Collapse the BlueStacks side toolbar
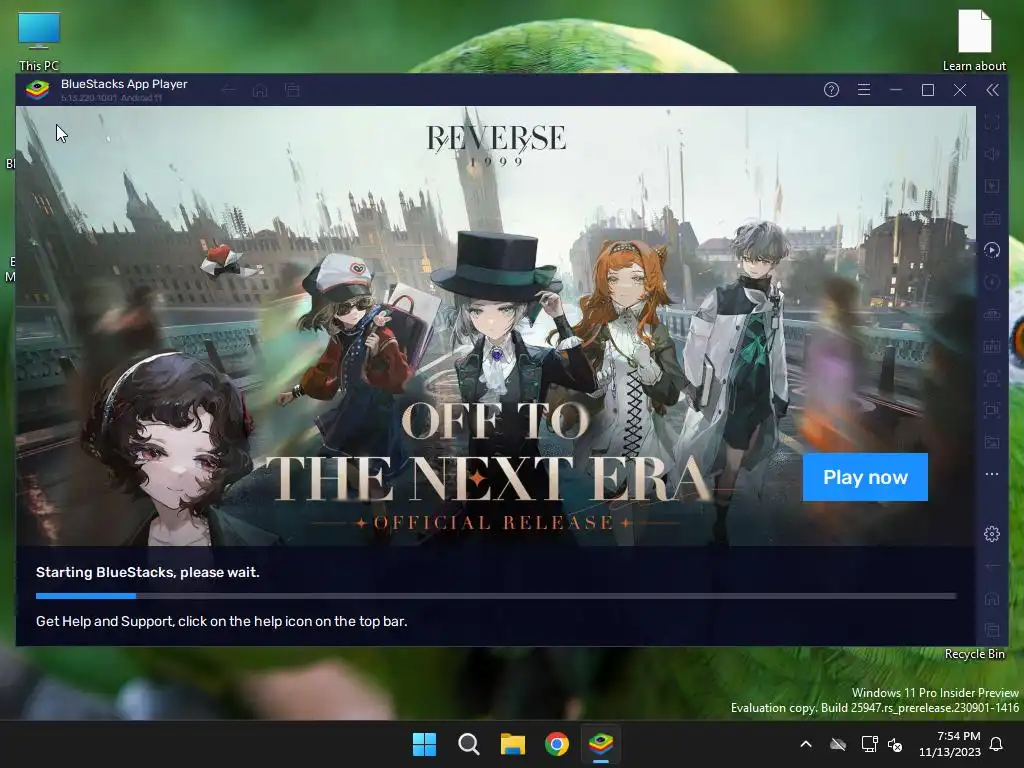 click(x=992, y=90)
